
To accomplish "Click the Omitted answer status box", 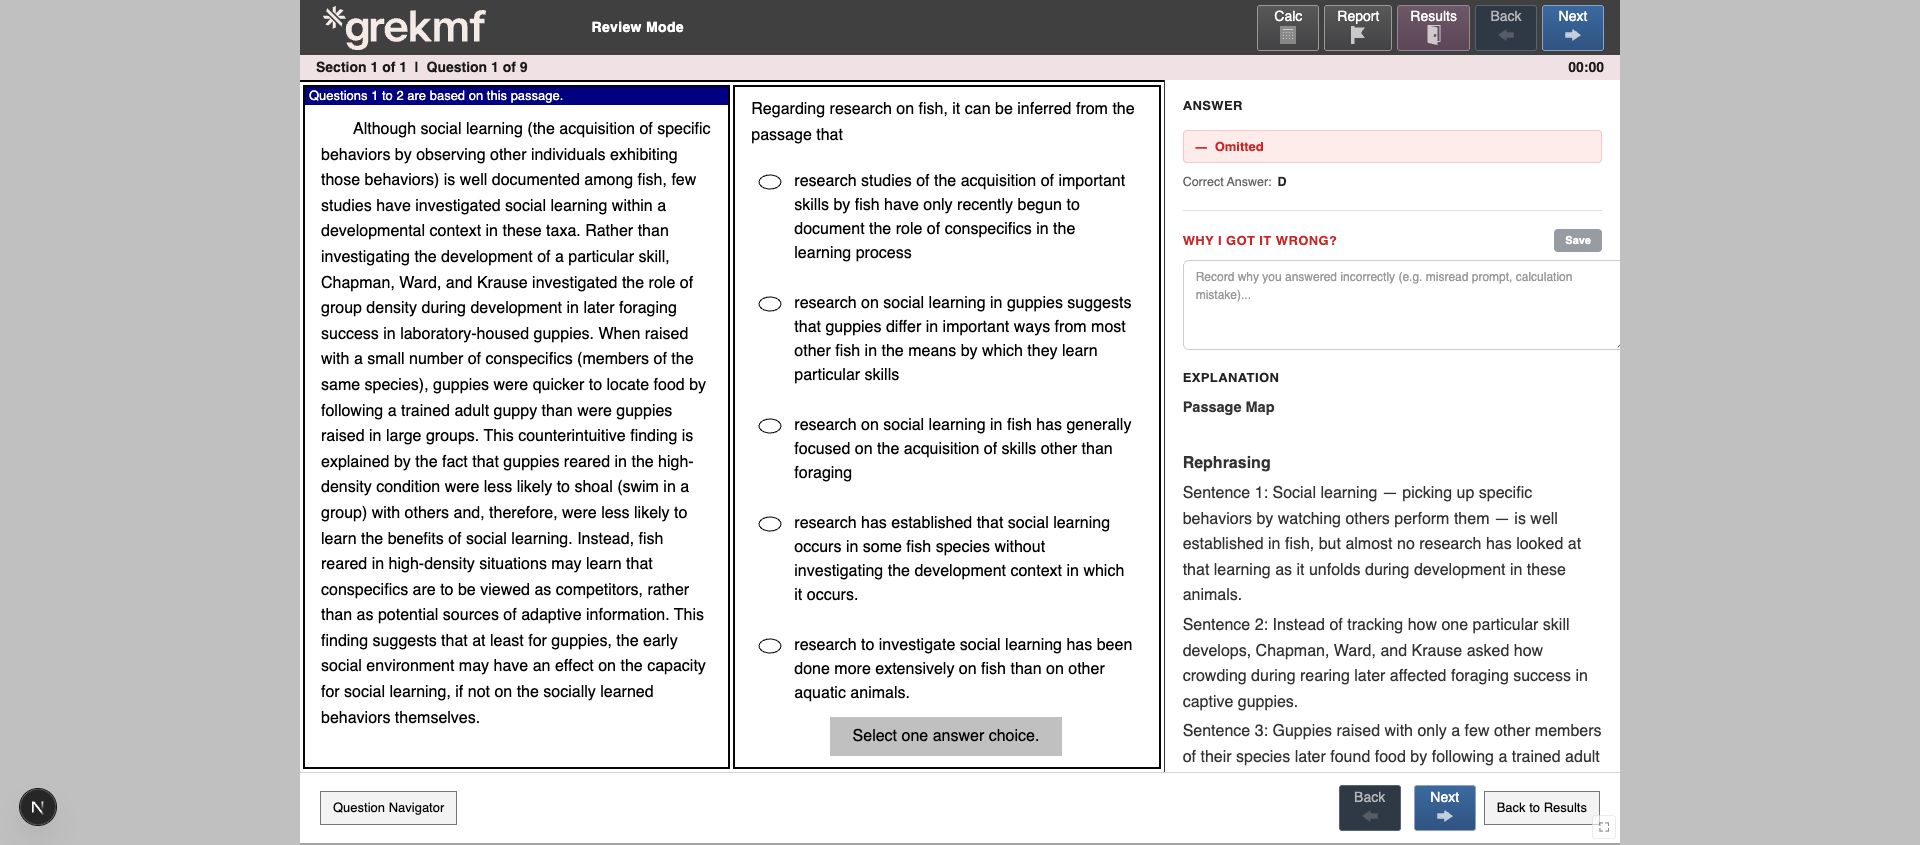I will point(1392,146).
